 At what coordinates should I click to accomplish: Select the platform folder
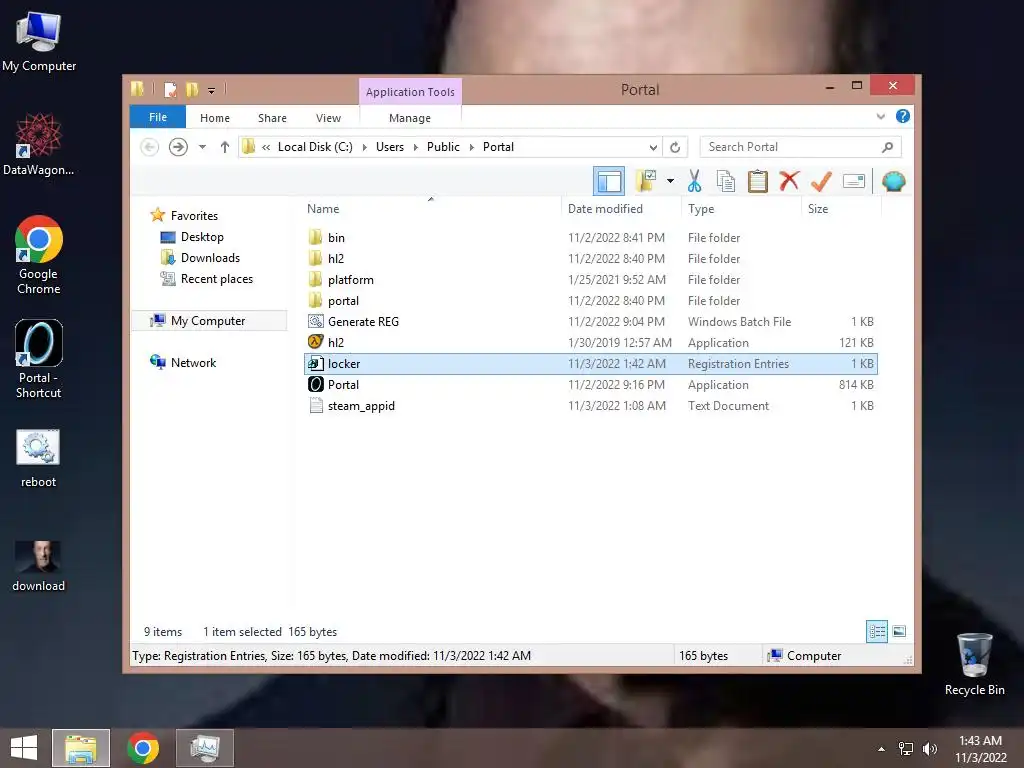590,280
